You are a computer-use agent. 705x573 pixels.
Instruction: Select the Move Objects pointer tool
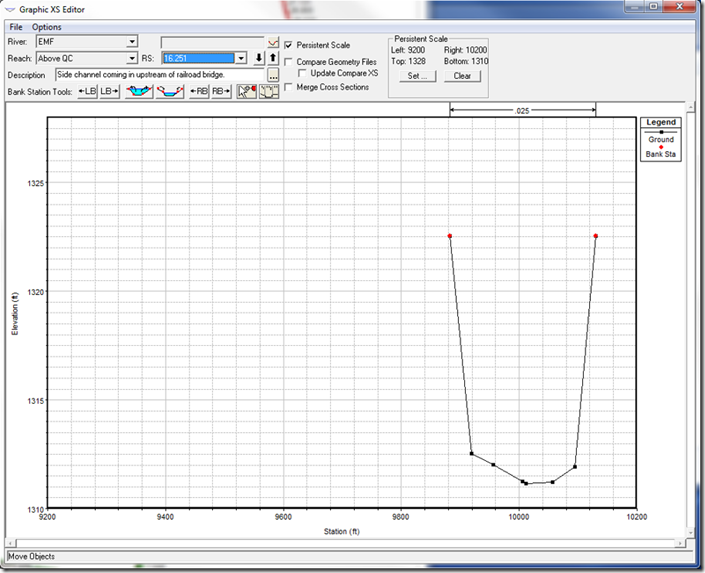247,91
